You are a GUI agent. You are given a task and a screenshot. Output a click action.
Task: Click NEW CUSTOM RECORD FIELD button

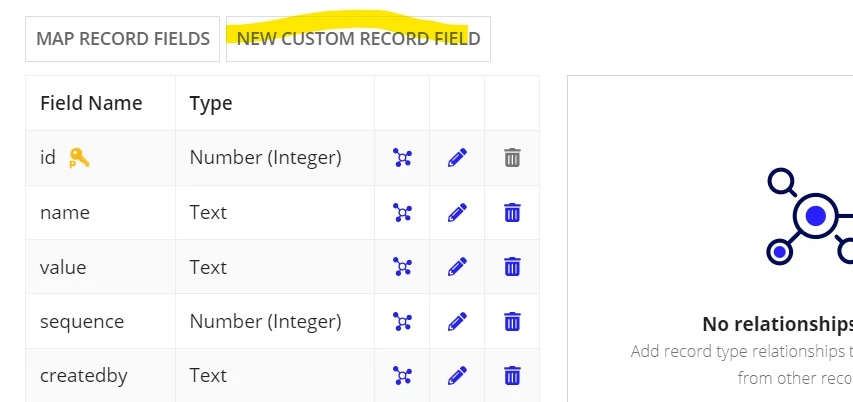358,39
